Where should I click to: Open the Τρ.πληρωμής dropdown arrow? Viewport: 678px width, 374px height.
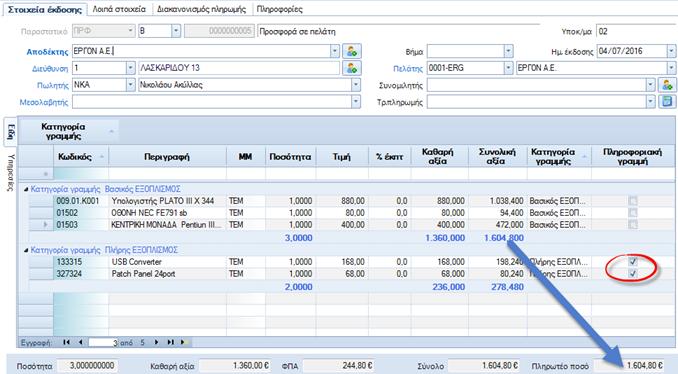651,102
